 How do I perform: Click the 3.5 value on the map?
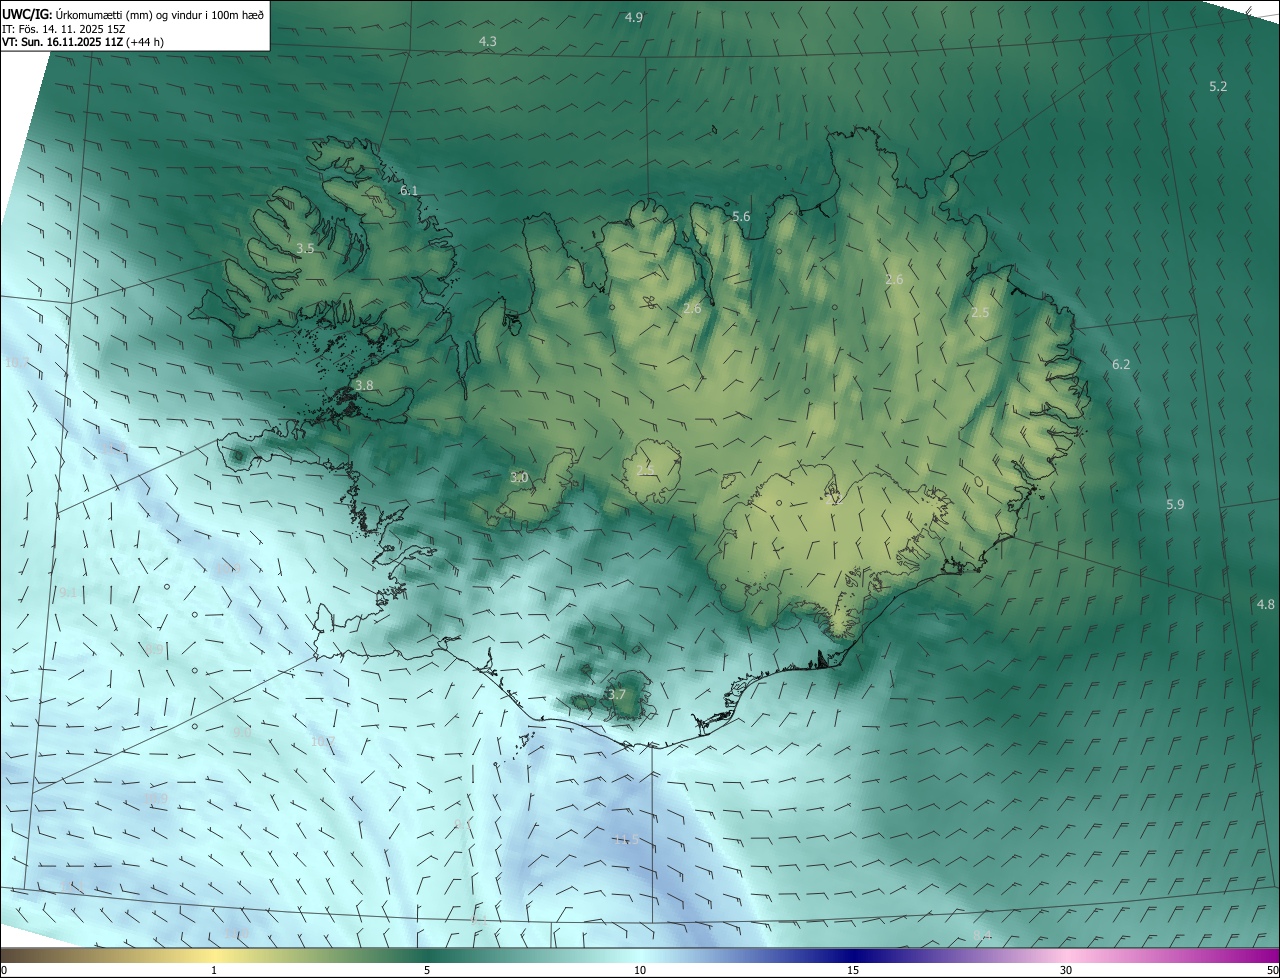coord(306,248)
